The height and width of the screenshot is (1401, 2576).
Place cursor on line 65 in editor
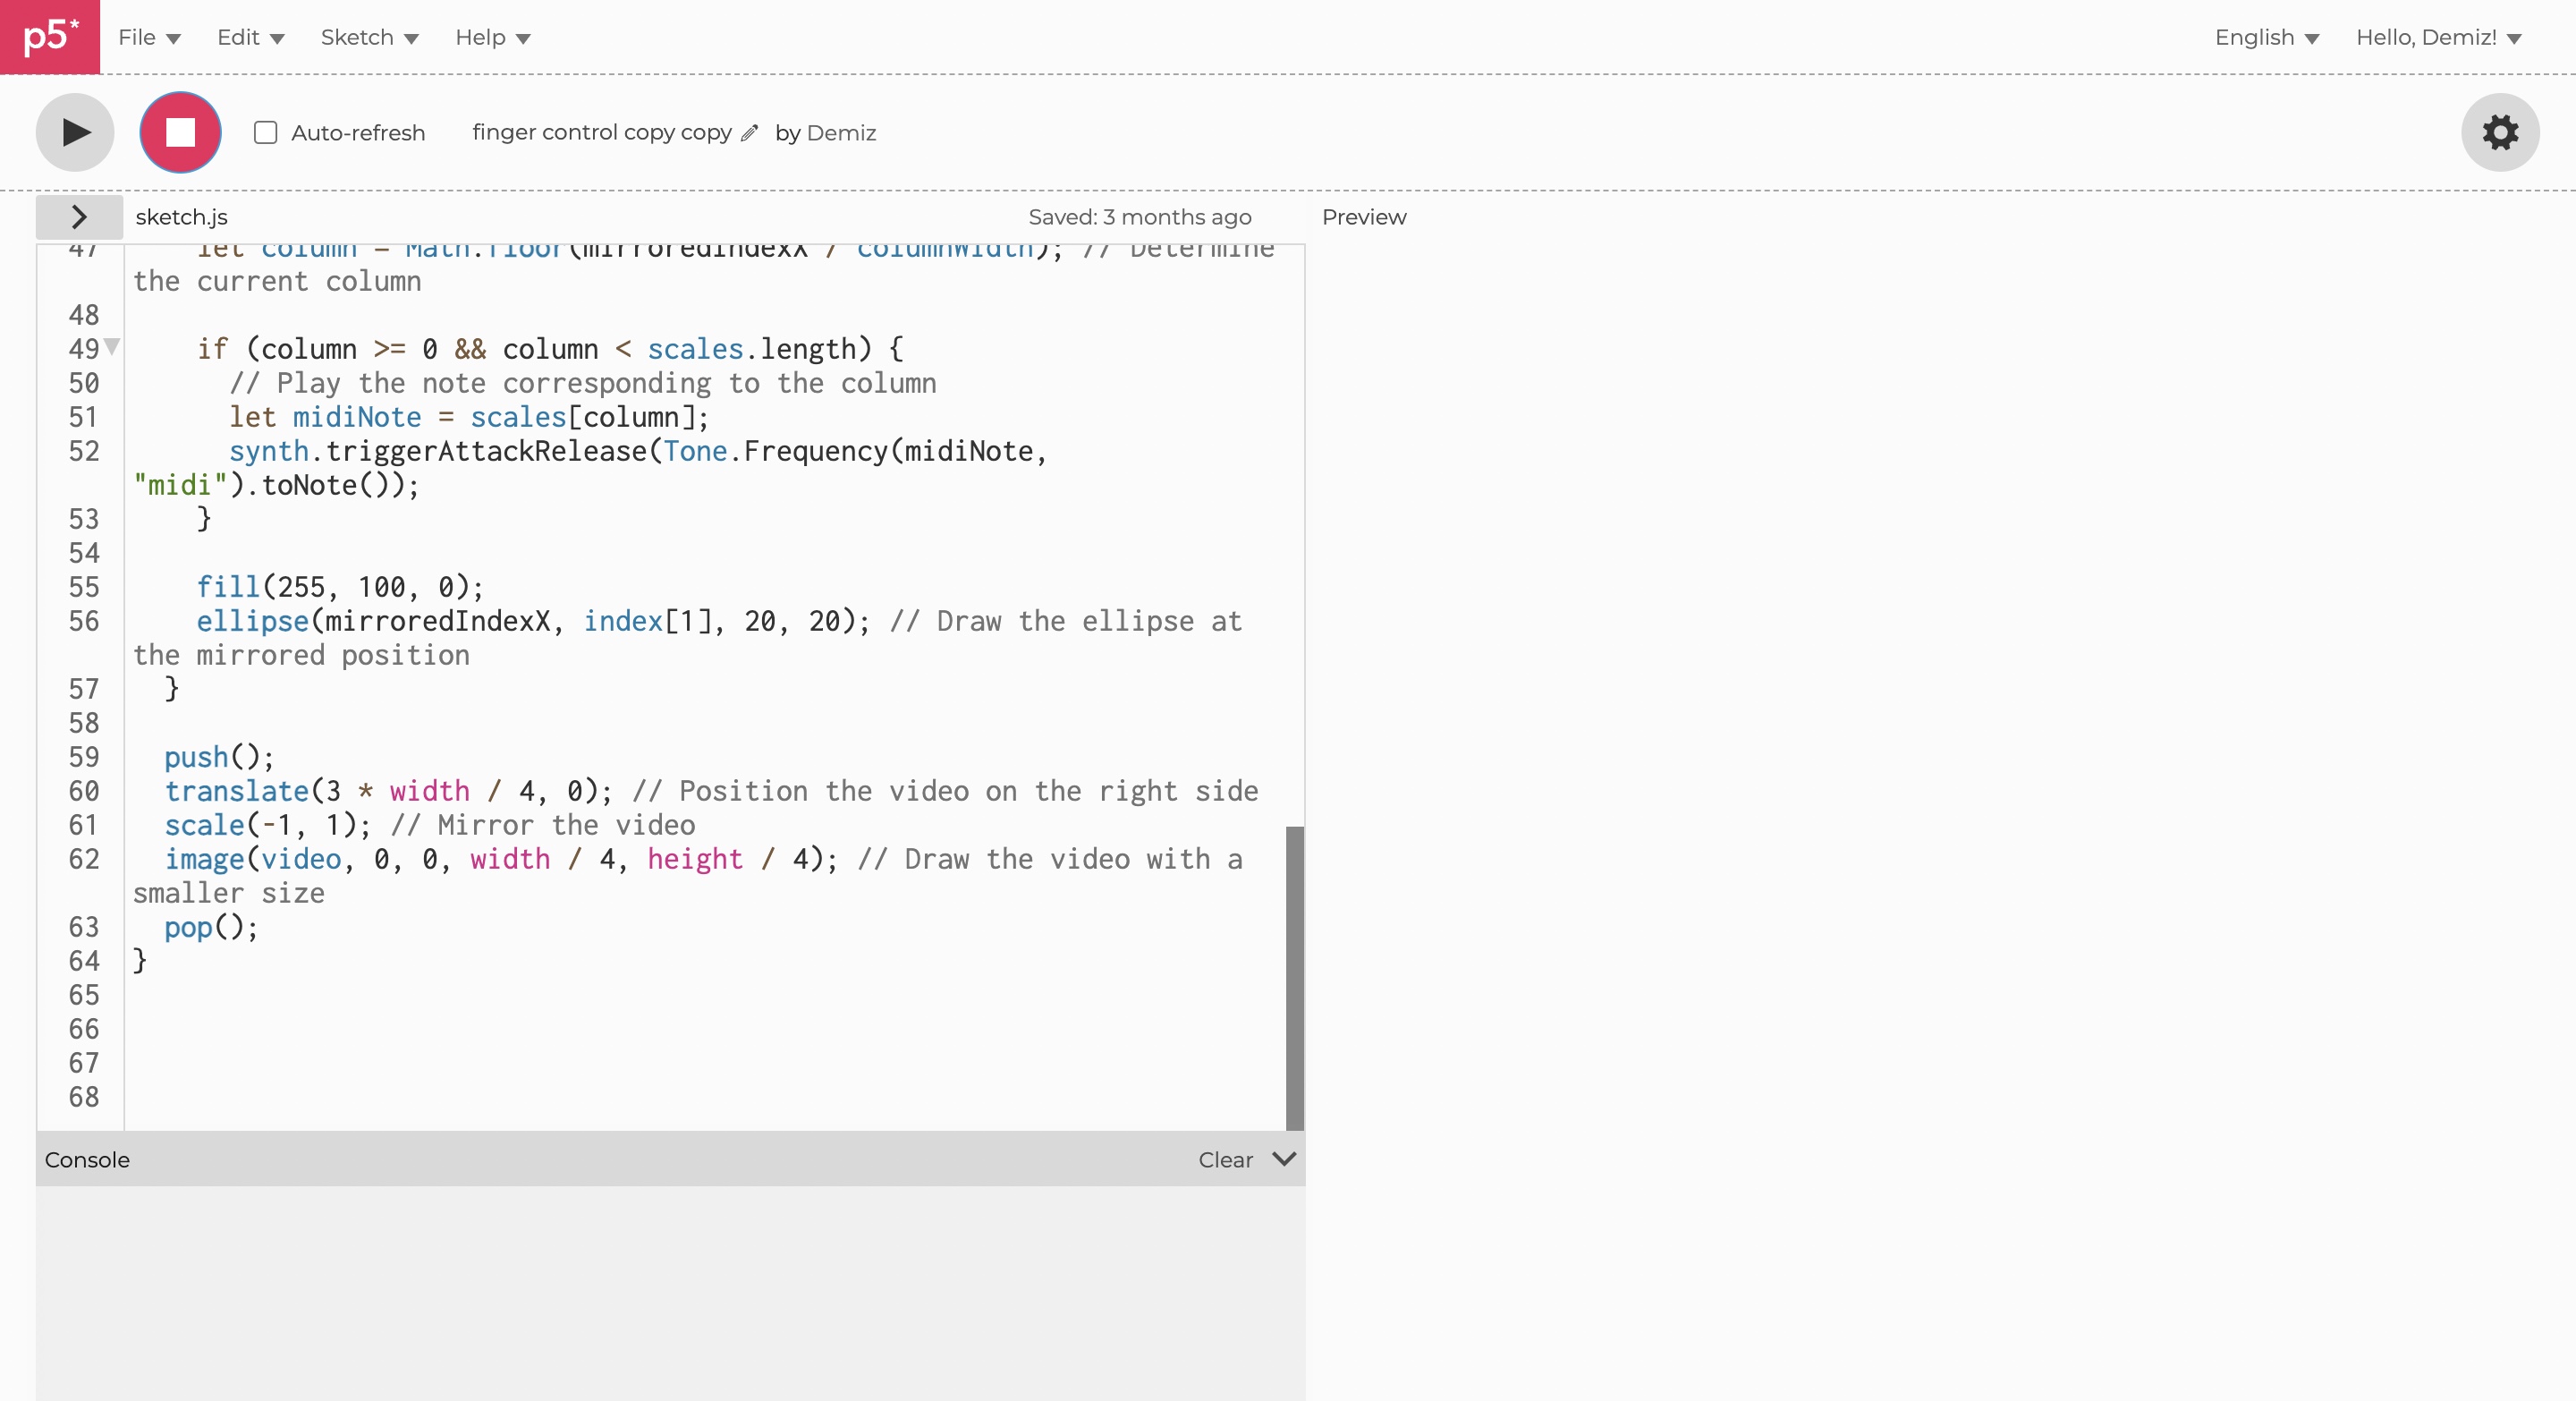tap(400, 995)
